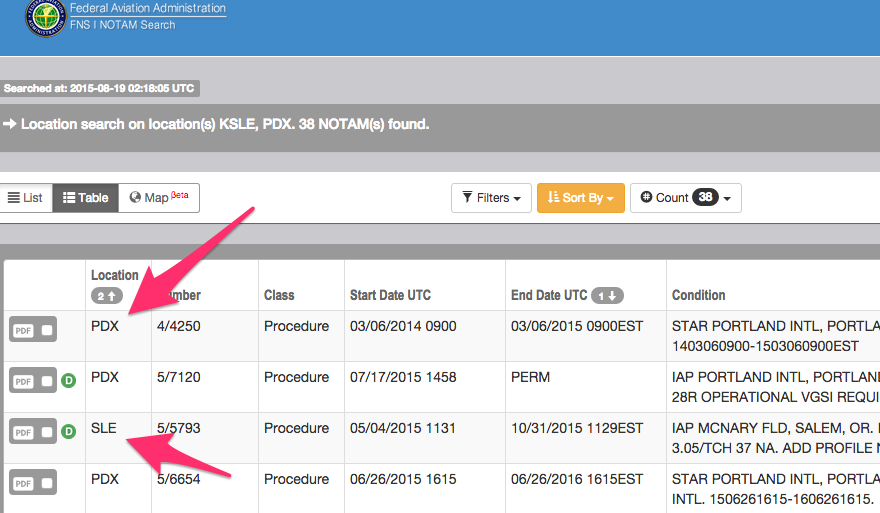Click end date 10/31/2015 1129EST

[577, 428]
